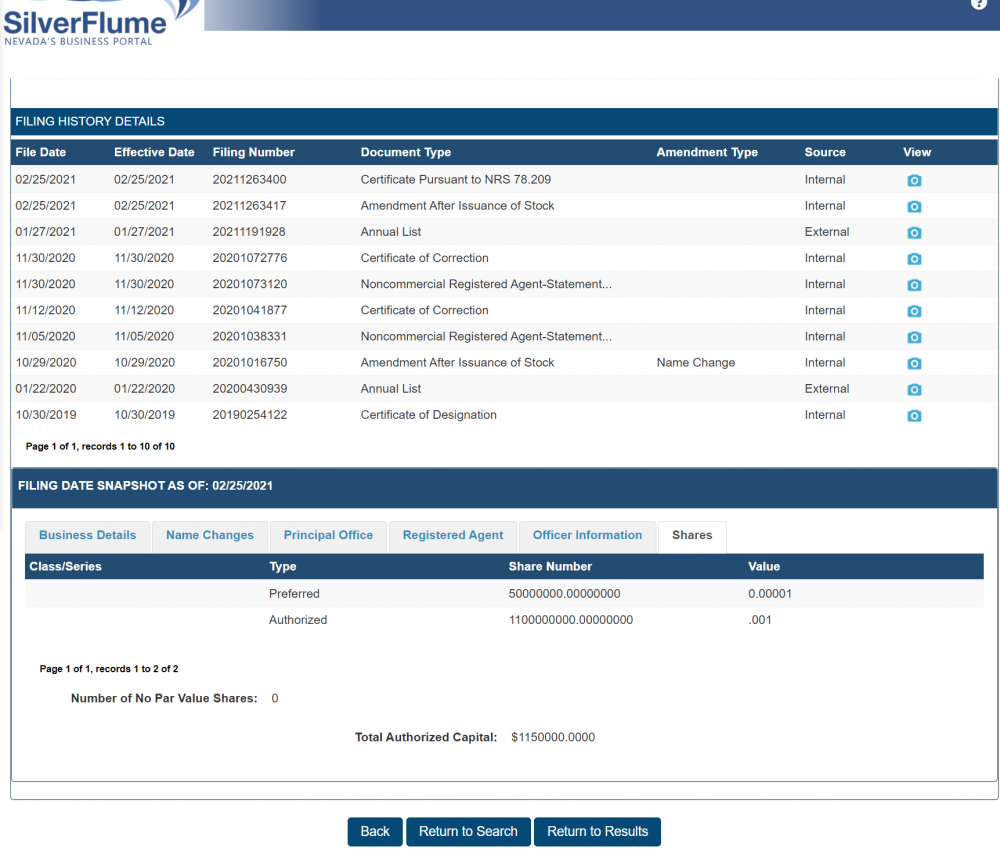The height and width of the screenshot is (854, 1000).
Task: View the Name Change amendment document
Action: 914,364
